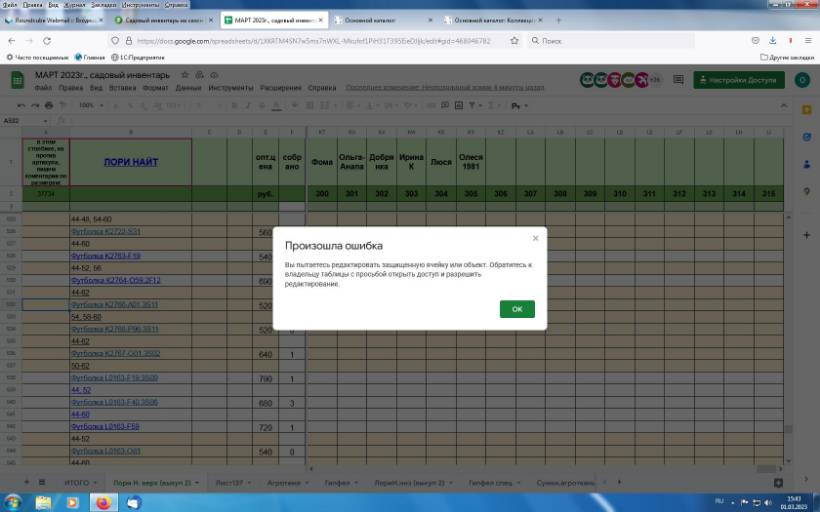Close the error dialog with X
This screenshot has width=820, height=512.
click(535, 238)
